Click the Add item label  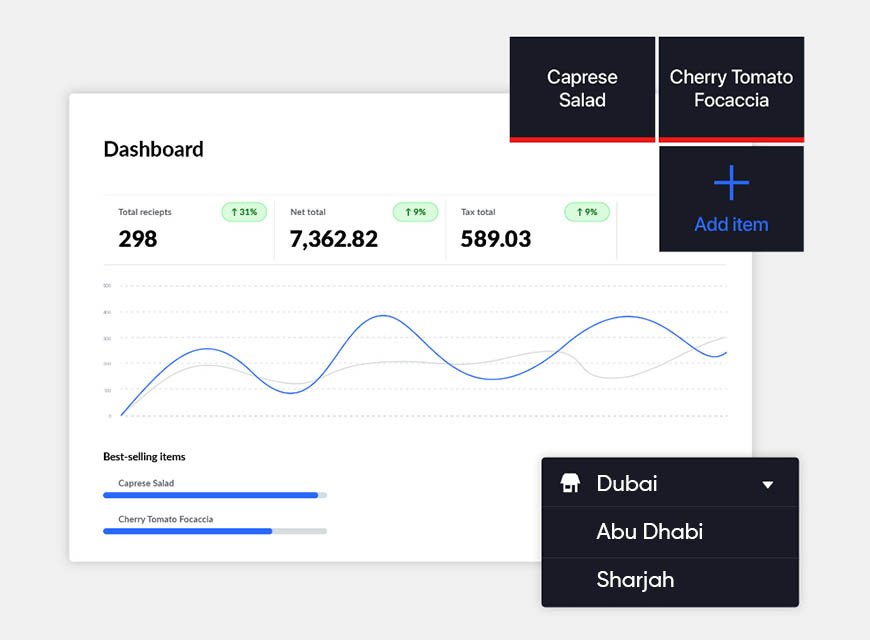pyautogui.click(x=731, y=225)
